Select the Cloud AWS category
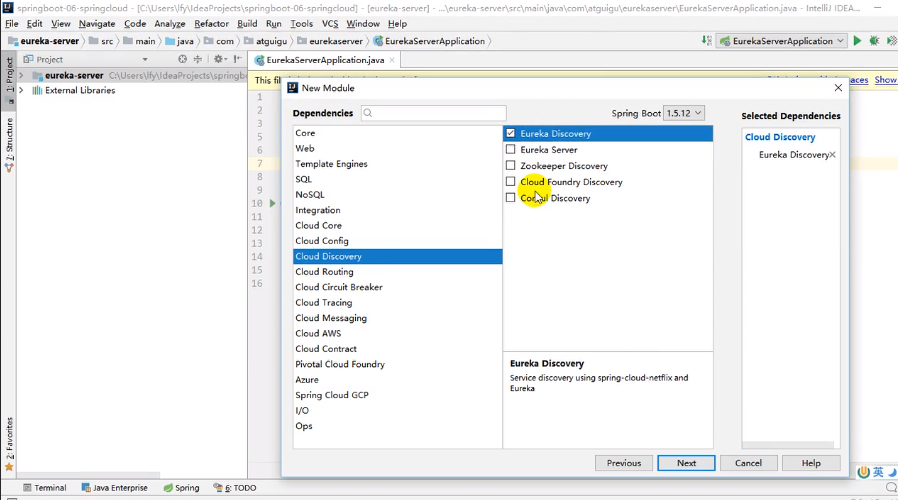The width and height of the screenshot is (898, 500). tap(397, 333)
